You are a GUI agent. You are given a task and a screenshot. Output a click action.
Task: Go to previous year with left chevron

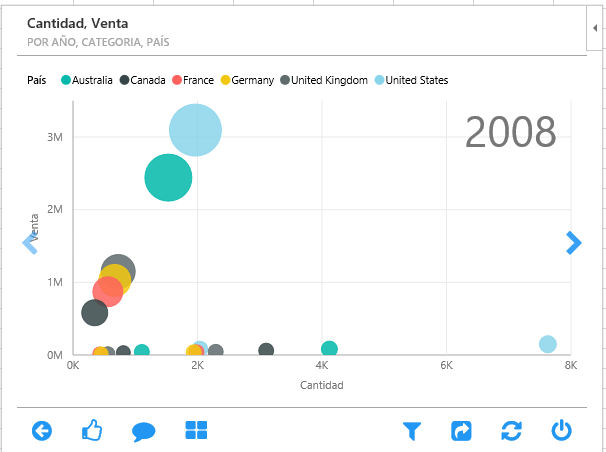coord(29,243)
